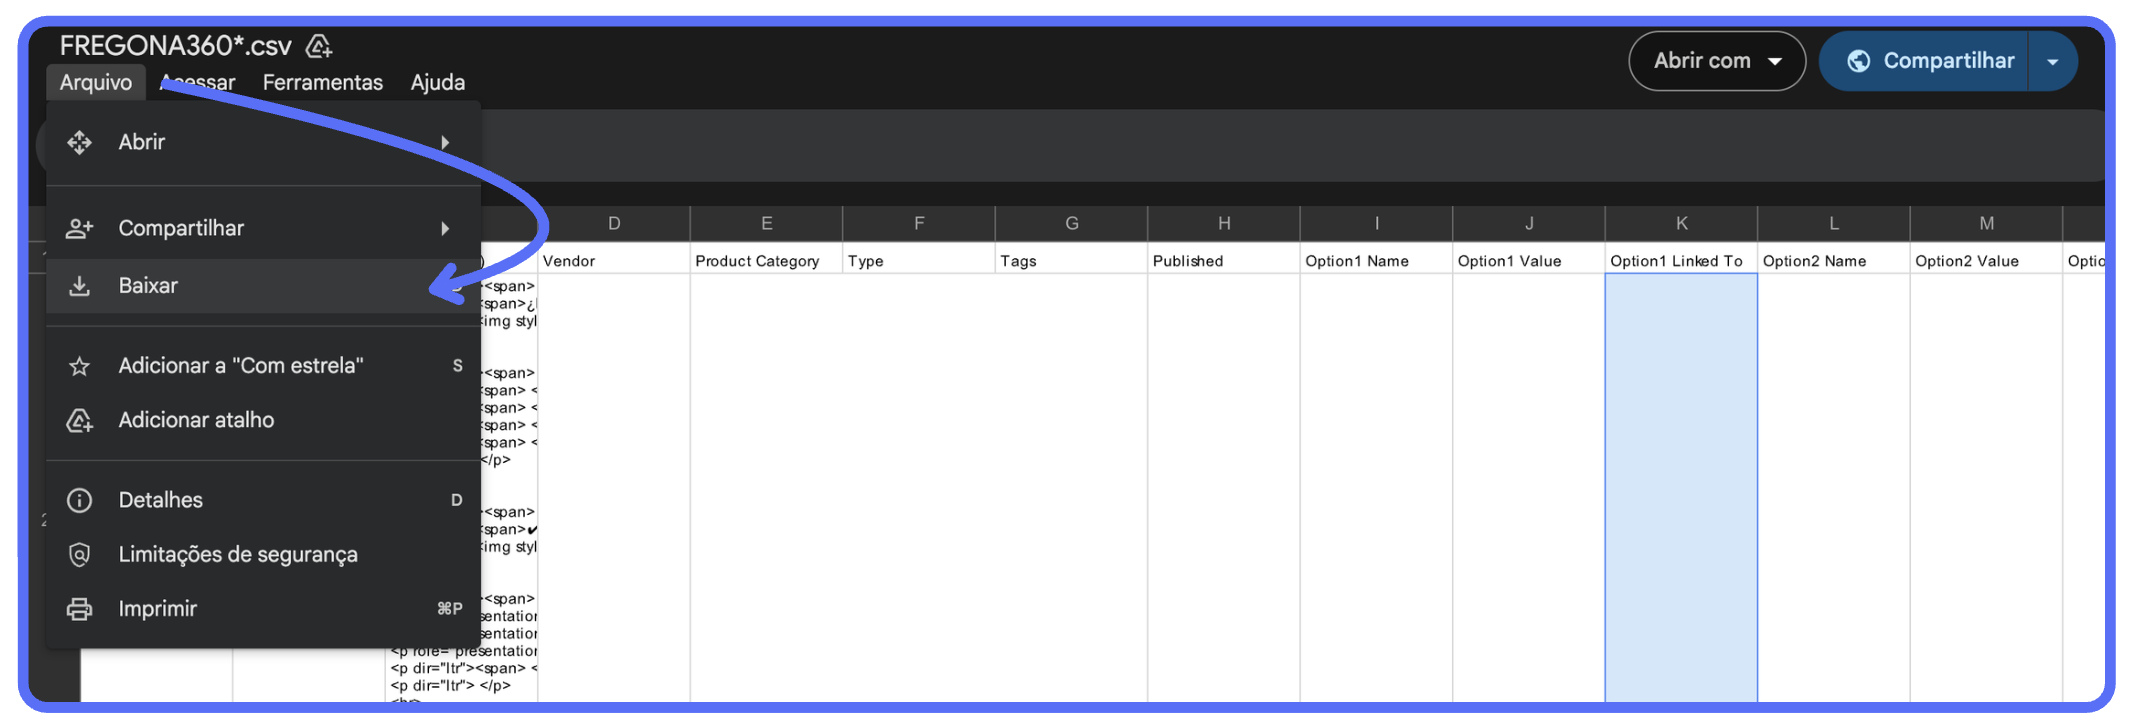Viewport: 2130px width, 726px height.
Task: Open the Abrir com dropdown
Action: [x=1716, y=61]
